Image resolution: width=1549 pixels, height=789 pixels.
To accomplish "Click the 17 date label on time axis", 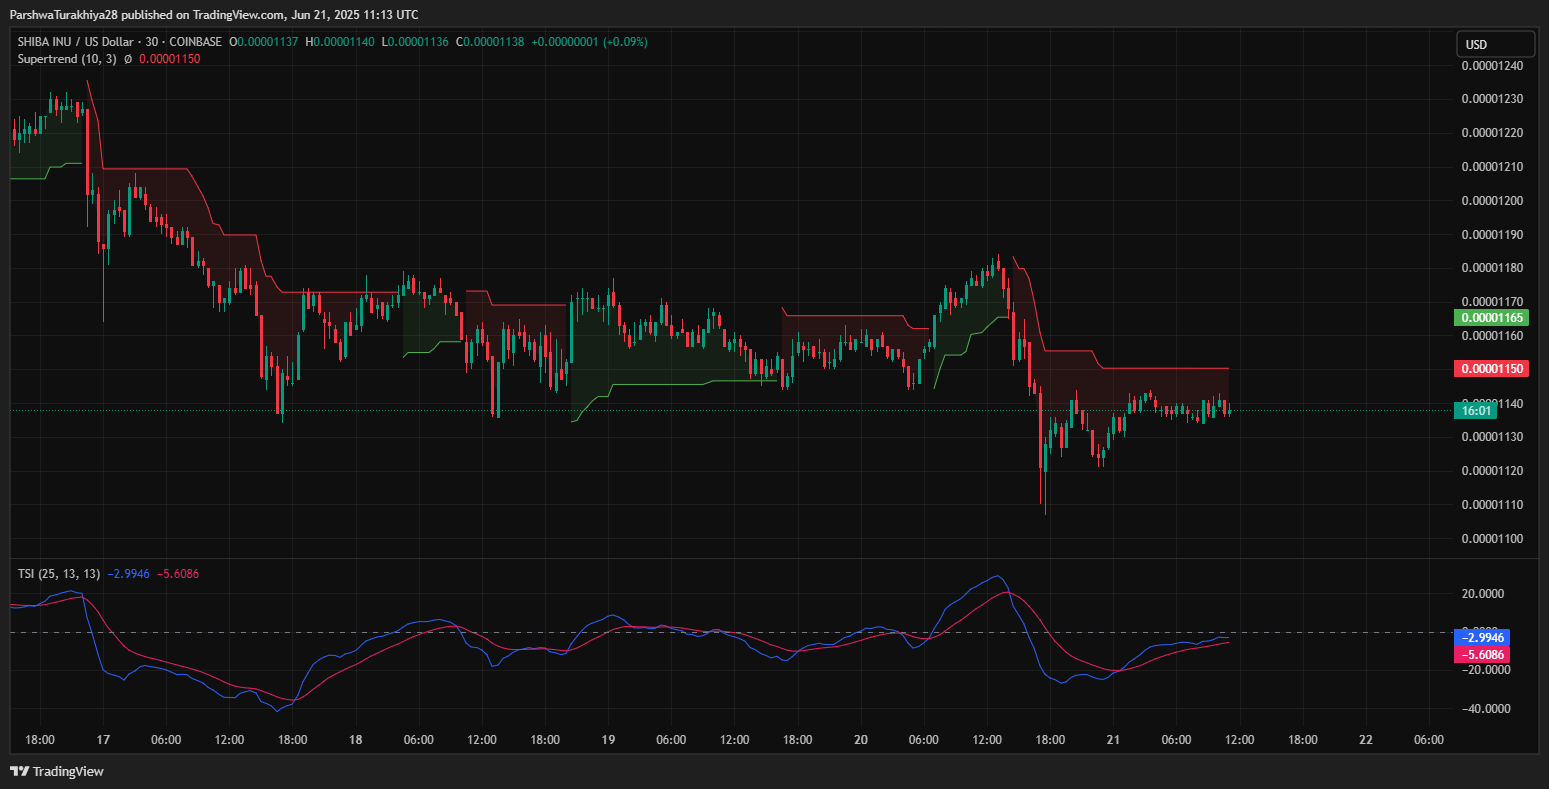I will coord(102,740).
